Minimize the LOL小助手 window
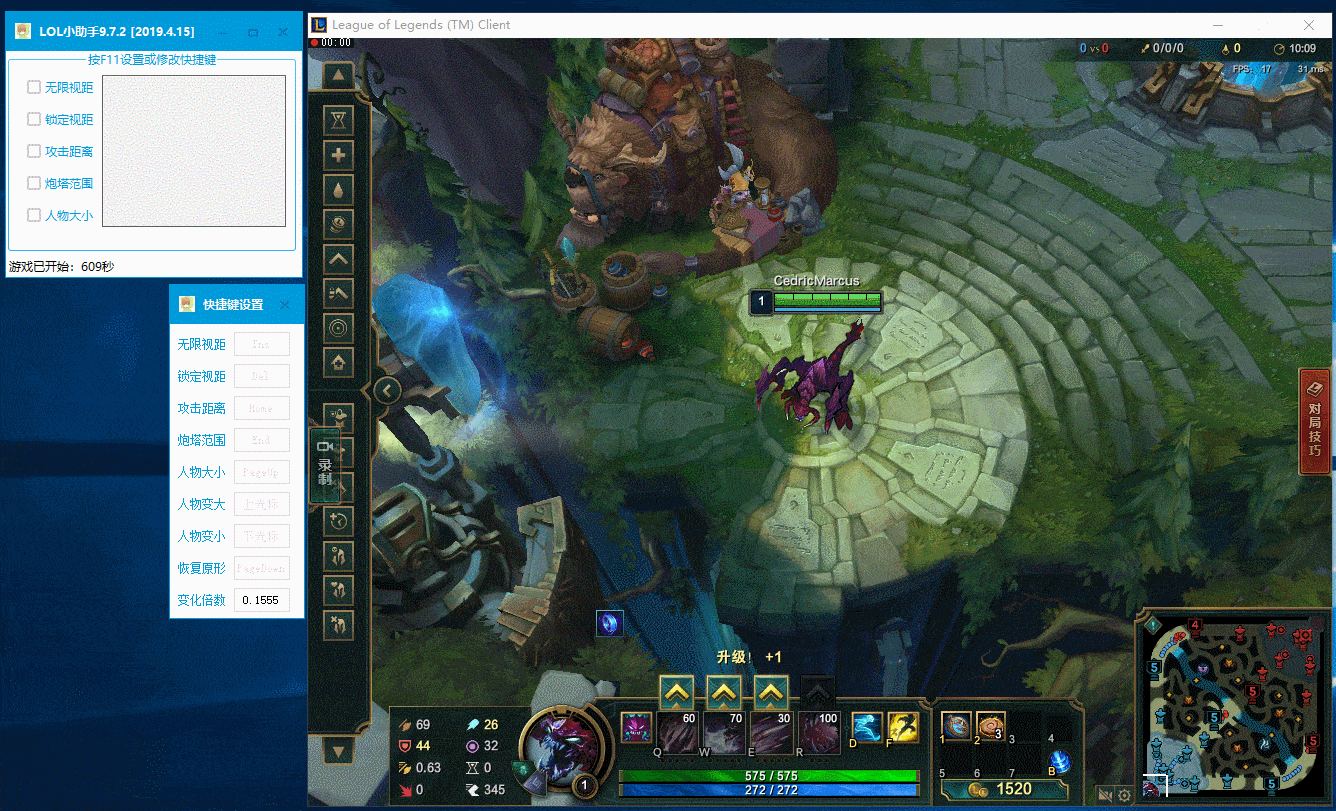Image resolution: width=1336 pixels, height=811 pixels. coord(223,32)
